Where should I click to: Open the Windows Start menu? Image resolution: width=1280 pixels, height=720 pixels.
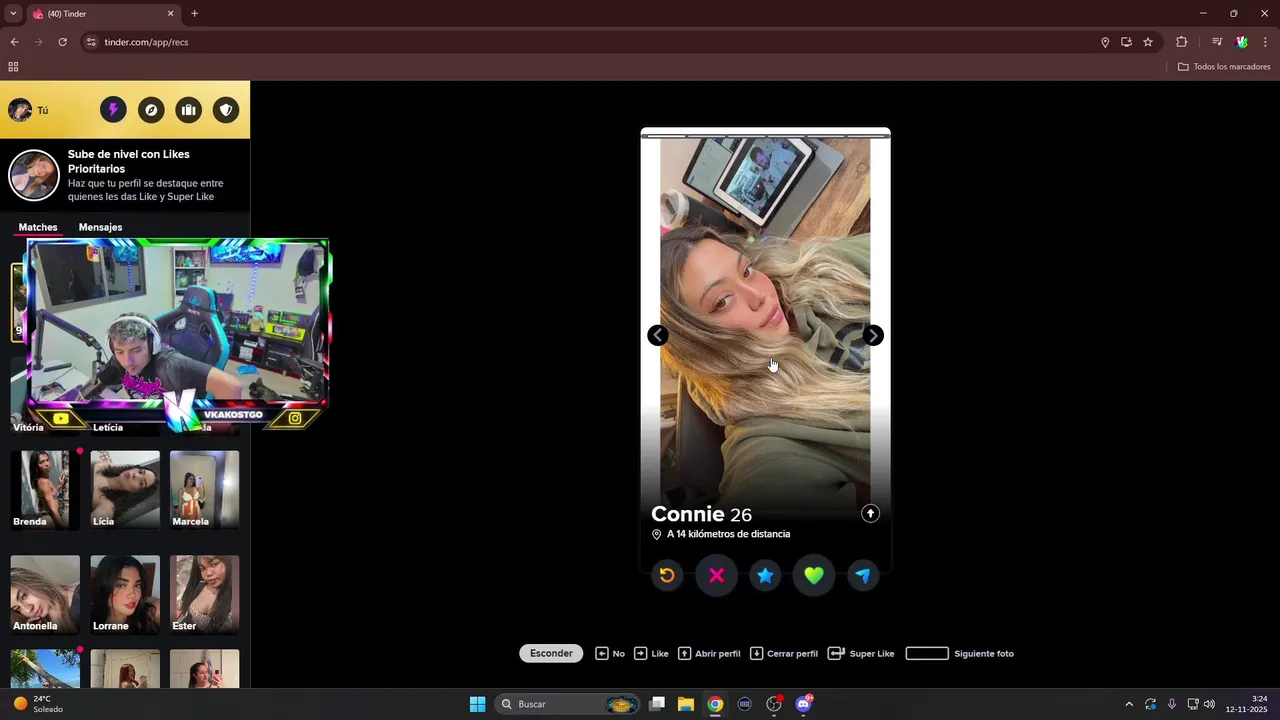click(477, 704)
